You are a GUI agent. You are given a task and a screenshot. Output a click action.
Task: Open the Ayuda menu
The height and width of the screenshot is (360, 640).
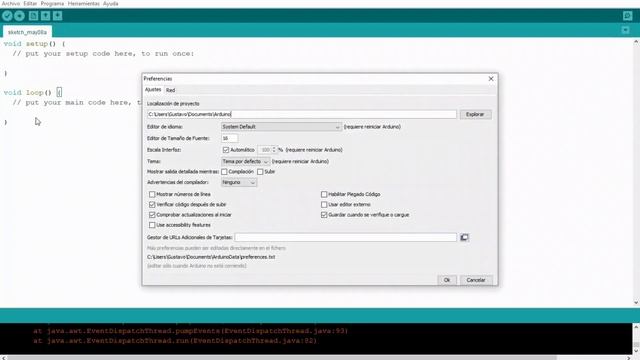point(110,3)
